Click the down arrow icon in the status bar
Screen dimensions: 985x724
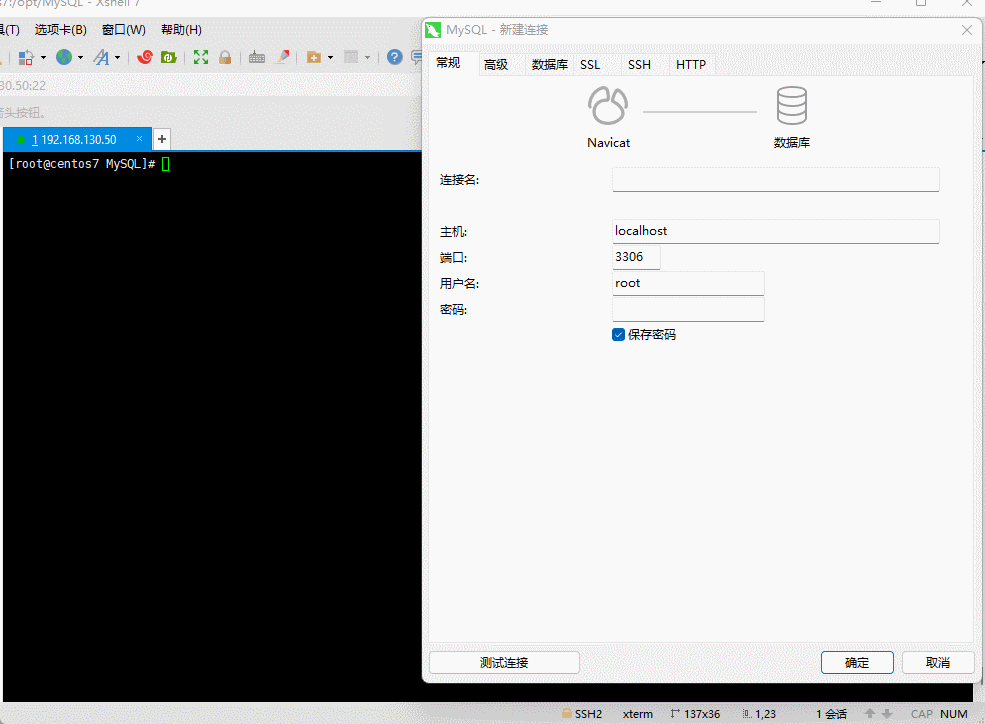pos(887,713)
